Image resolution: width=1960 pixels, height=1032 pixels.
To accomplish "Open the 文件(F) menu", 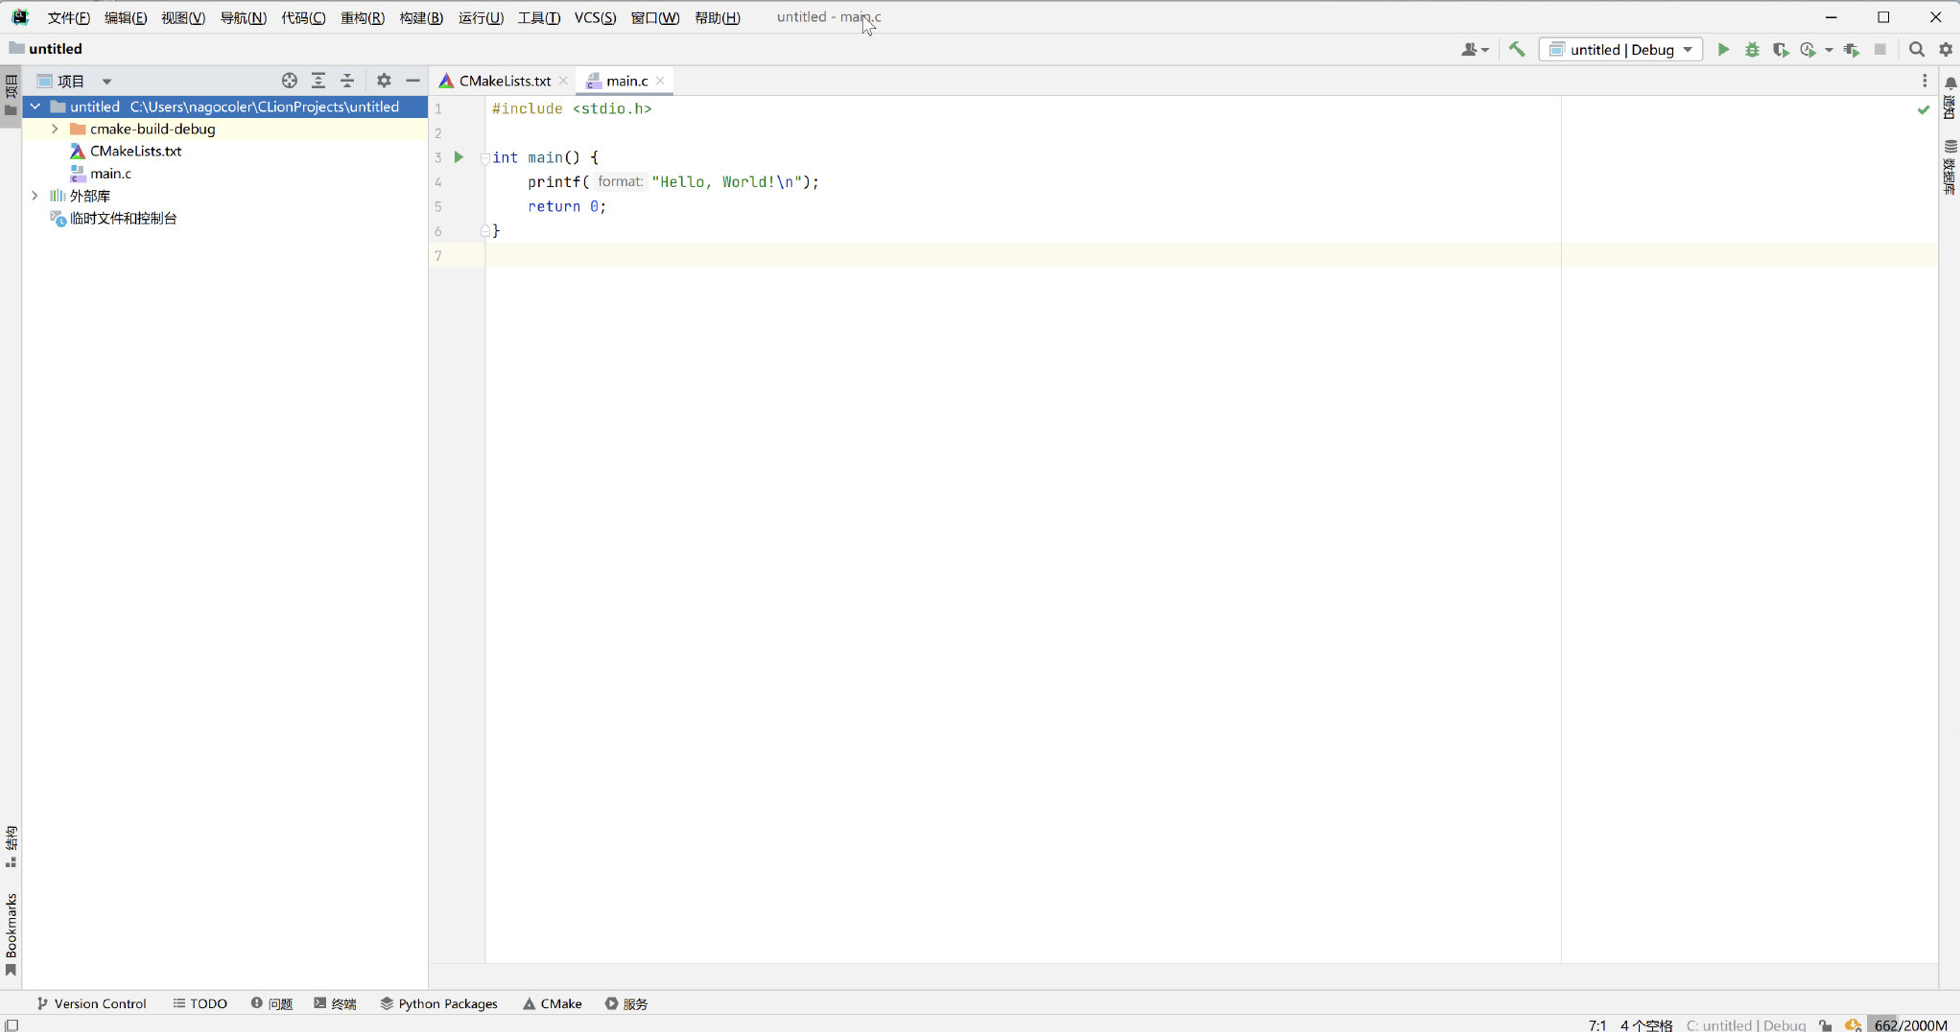I will pos(69,18).
